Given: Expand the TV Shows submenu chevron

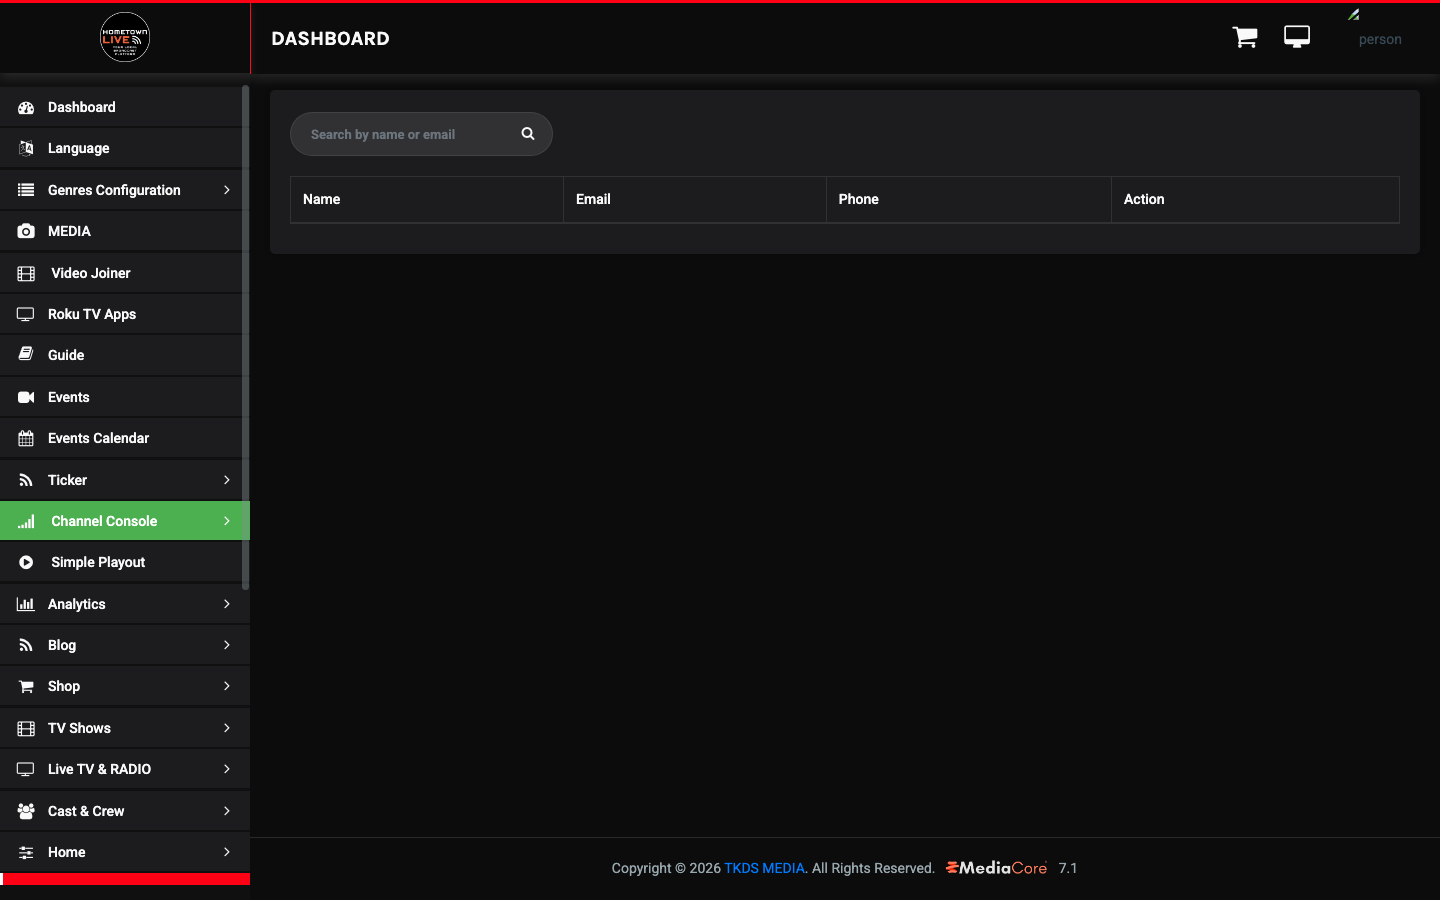Looking at the screenshot, I should pos(227,728).
